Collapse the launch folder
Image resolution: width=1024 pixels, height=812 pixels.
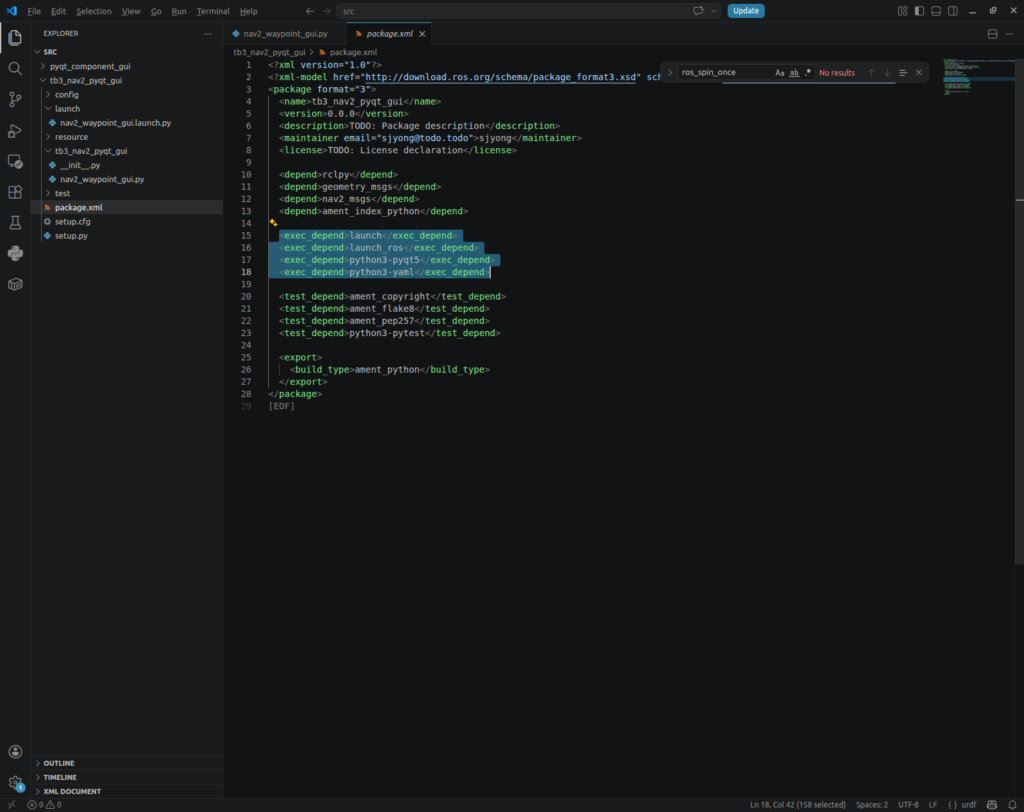[48, 108]
